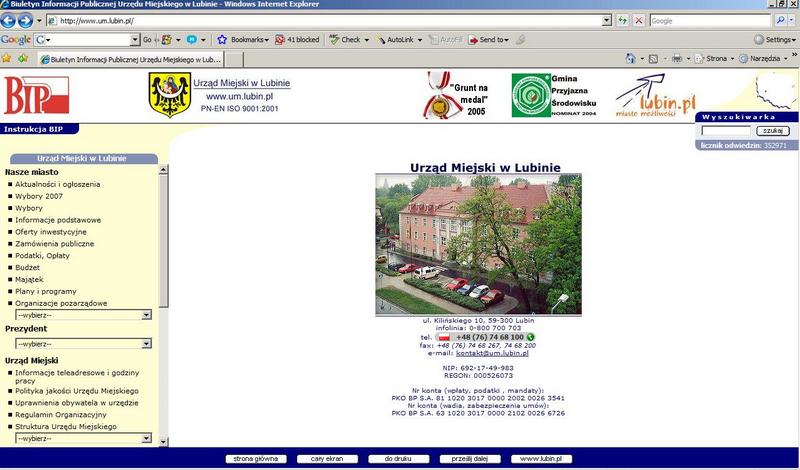Click the Refresh page icon

click(x=622, y=21)
